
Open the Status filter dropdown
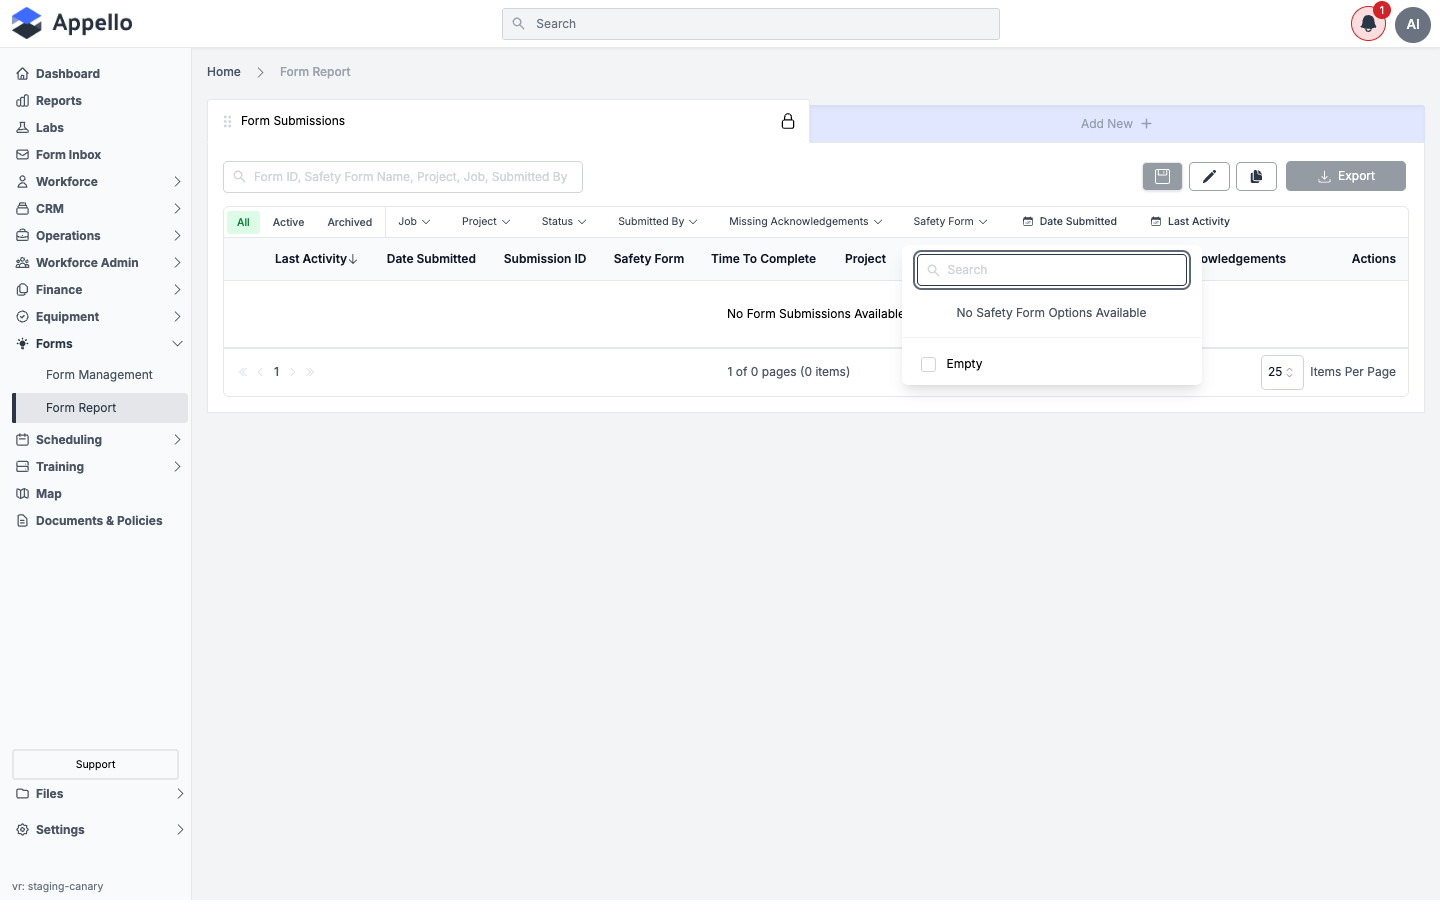coord(564,222)
